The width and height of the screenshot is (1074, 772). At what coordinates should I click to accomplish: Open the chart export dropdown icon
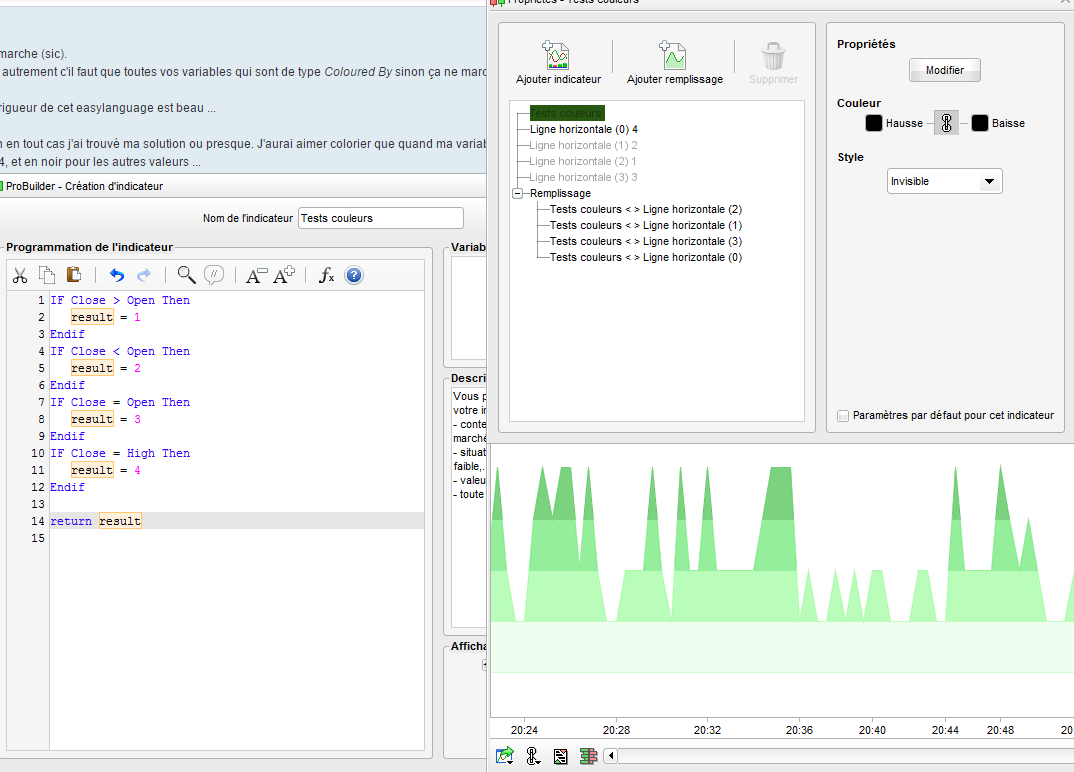[505, 756]
